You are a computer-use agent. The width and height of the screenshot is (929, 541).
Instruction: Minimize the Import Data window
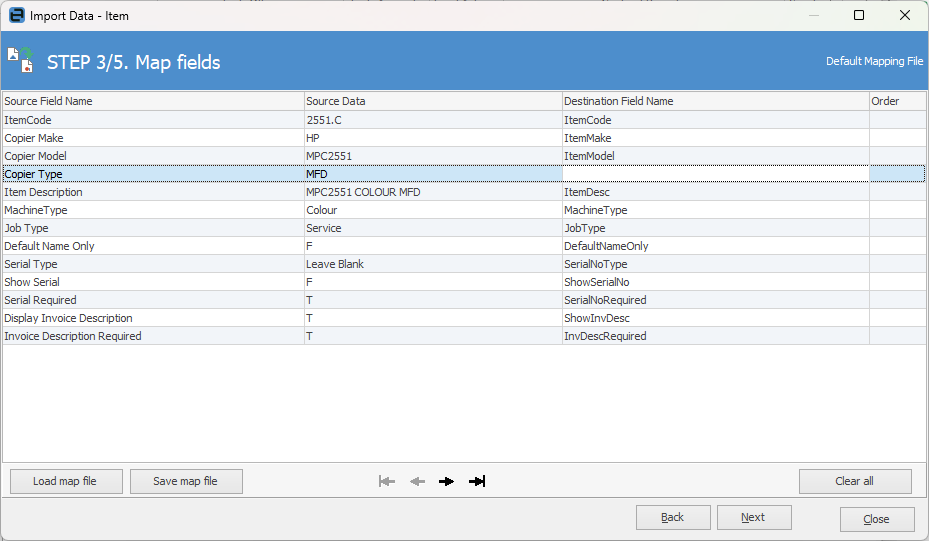click(x=813, y=15)
